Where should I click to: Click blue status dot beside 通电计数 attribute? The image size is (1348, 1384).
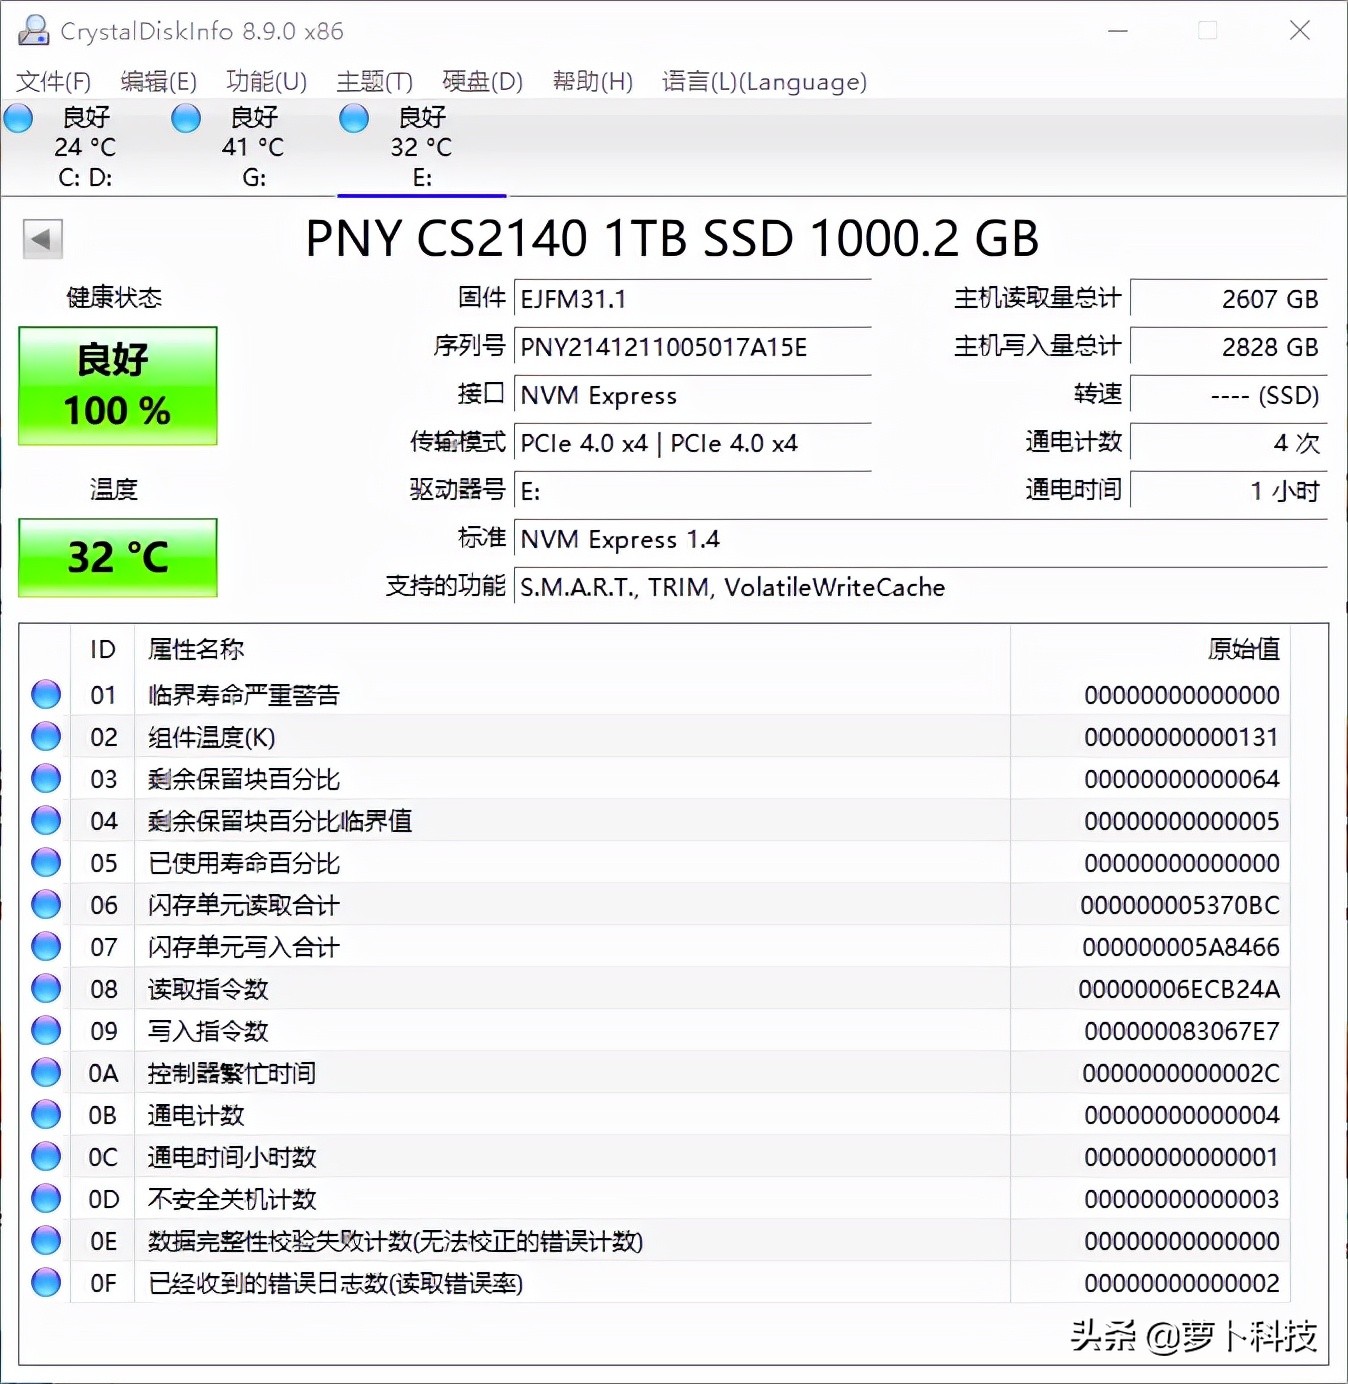pyautogui.click(x=45, y=1114)
